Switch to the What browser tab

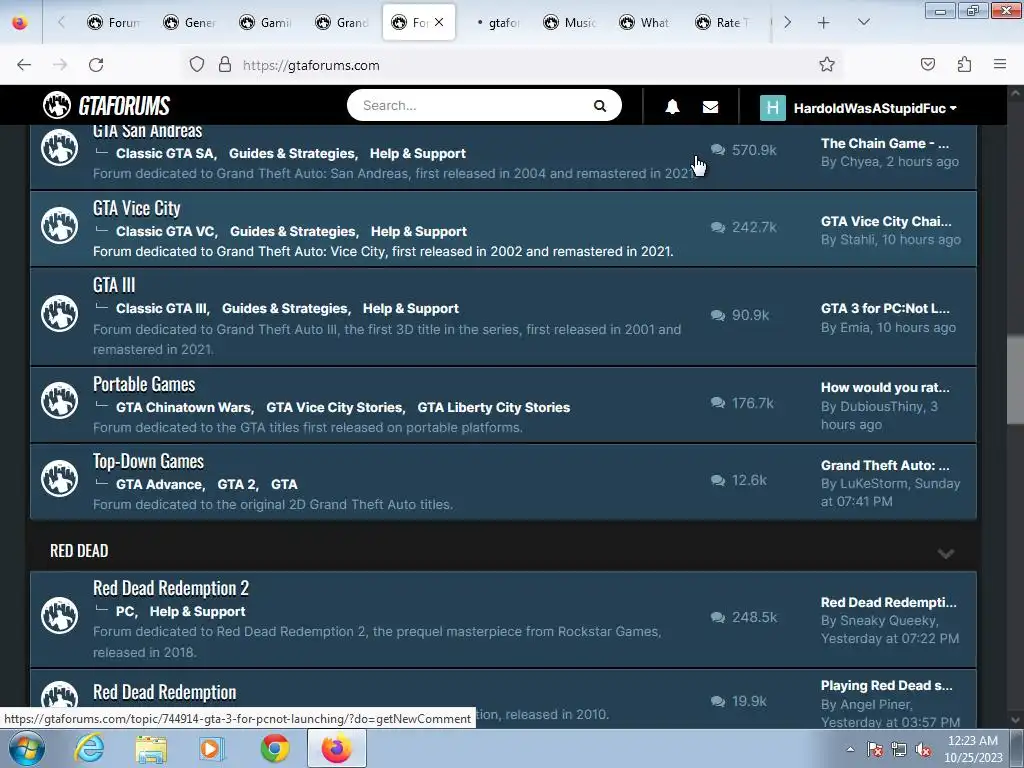pyautogui.click(x=646, y=22)
